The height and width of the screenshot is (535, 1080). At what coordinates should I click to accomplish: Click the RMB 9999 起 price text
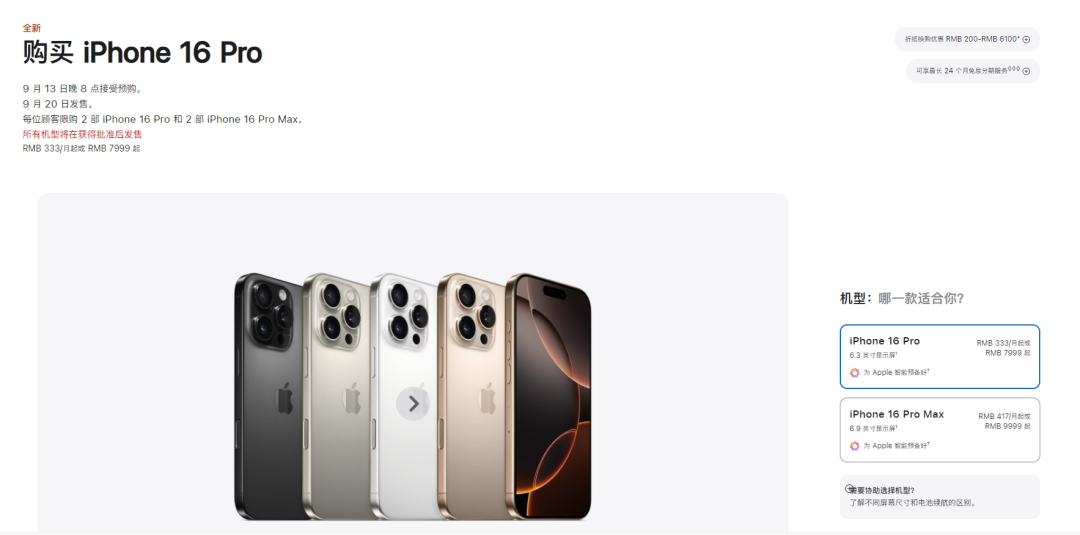(1008, 426)
